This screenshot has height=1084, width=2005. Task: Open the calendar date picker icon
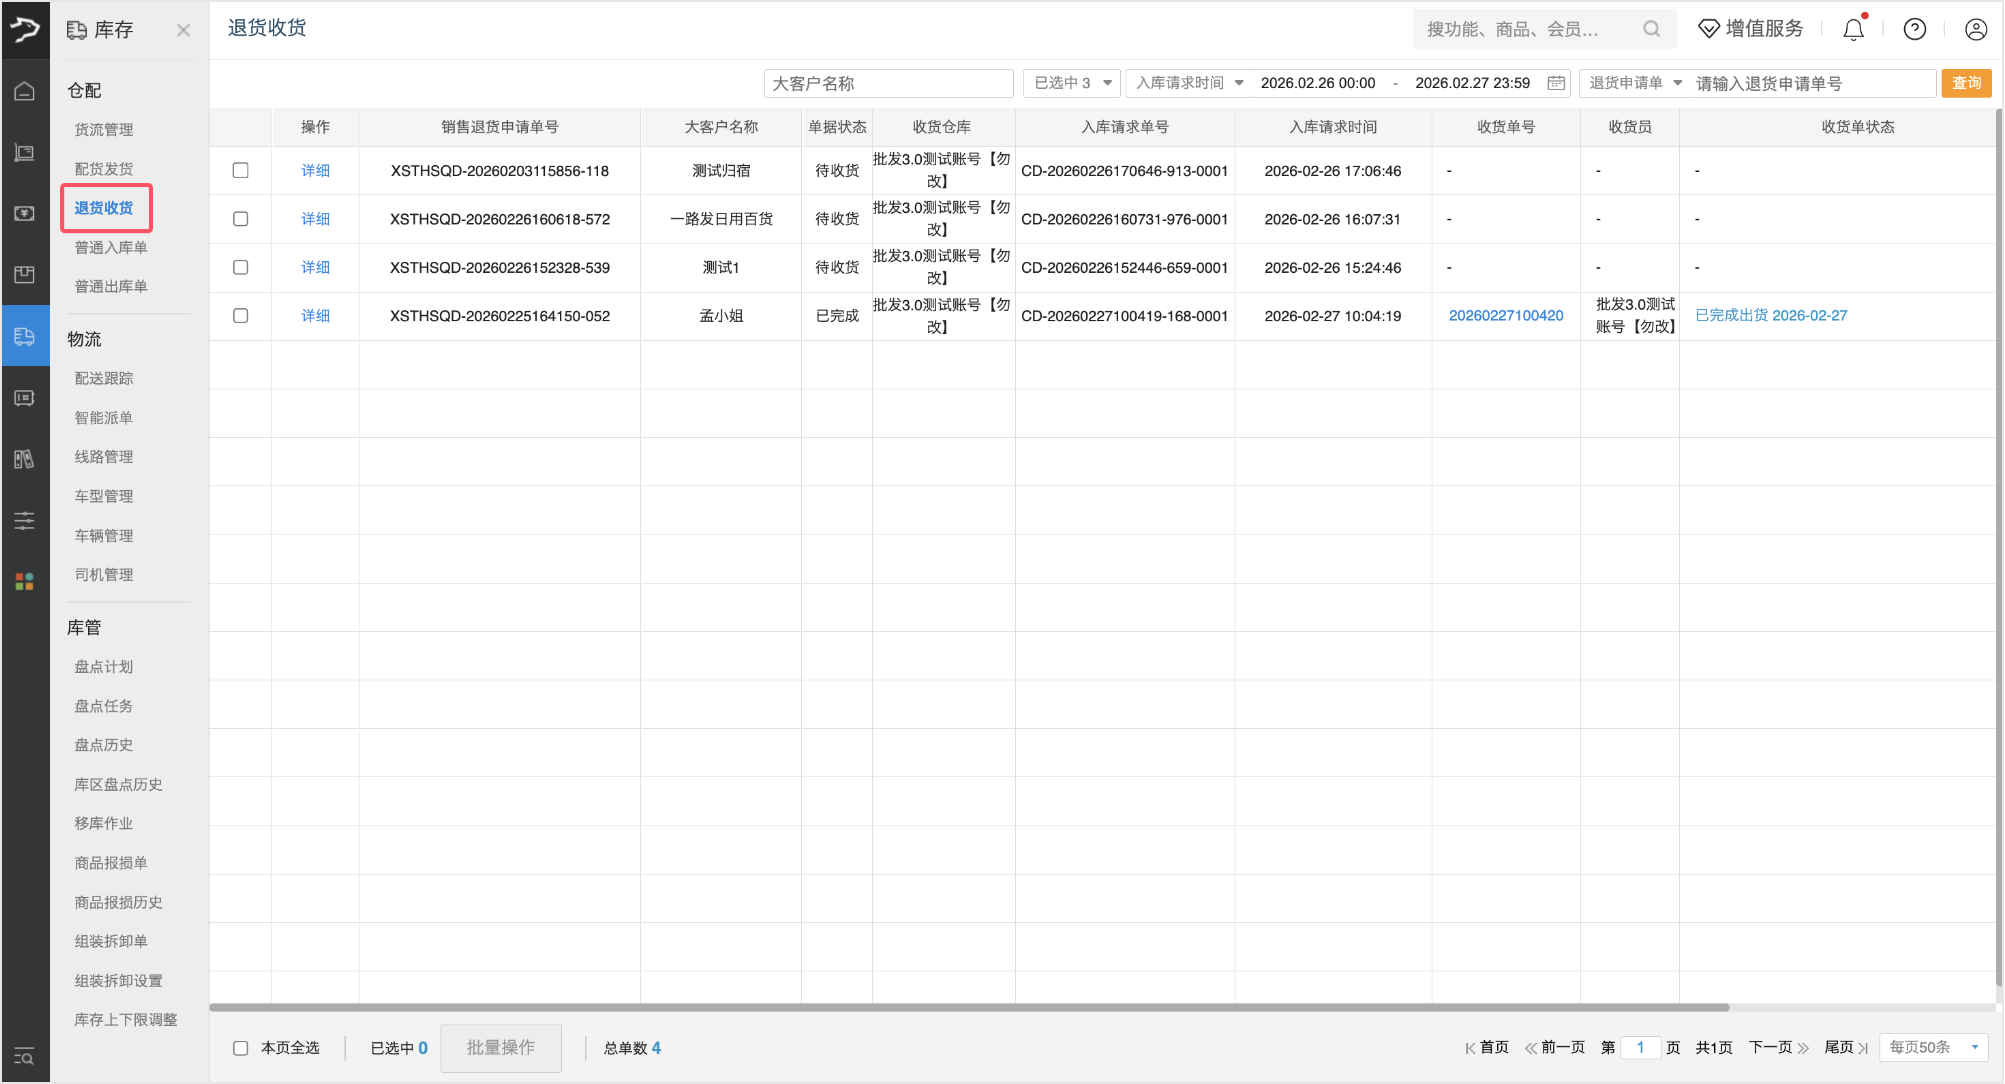pos(1556,83)
